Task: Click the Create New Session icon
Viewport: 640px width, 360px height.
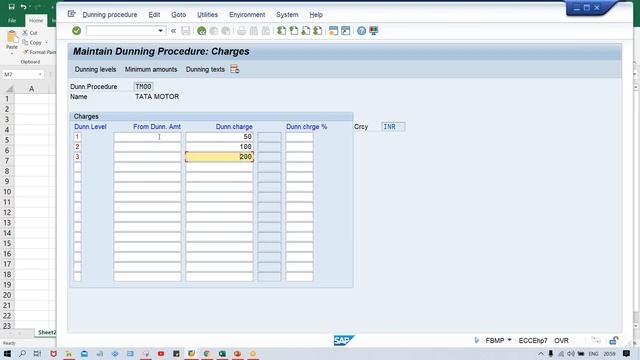Action: pos(333,31)
